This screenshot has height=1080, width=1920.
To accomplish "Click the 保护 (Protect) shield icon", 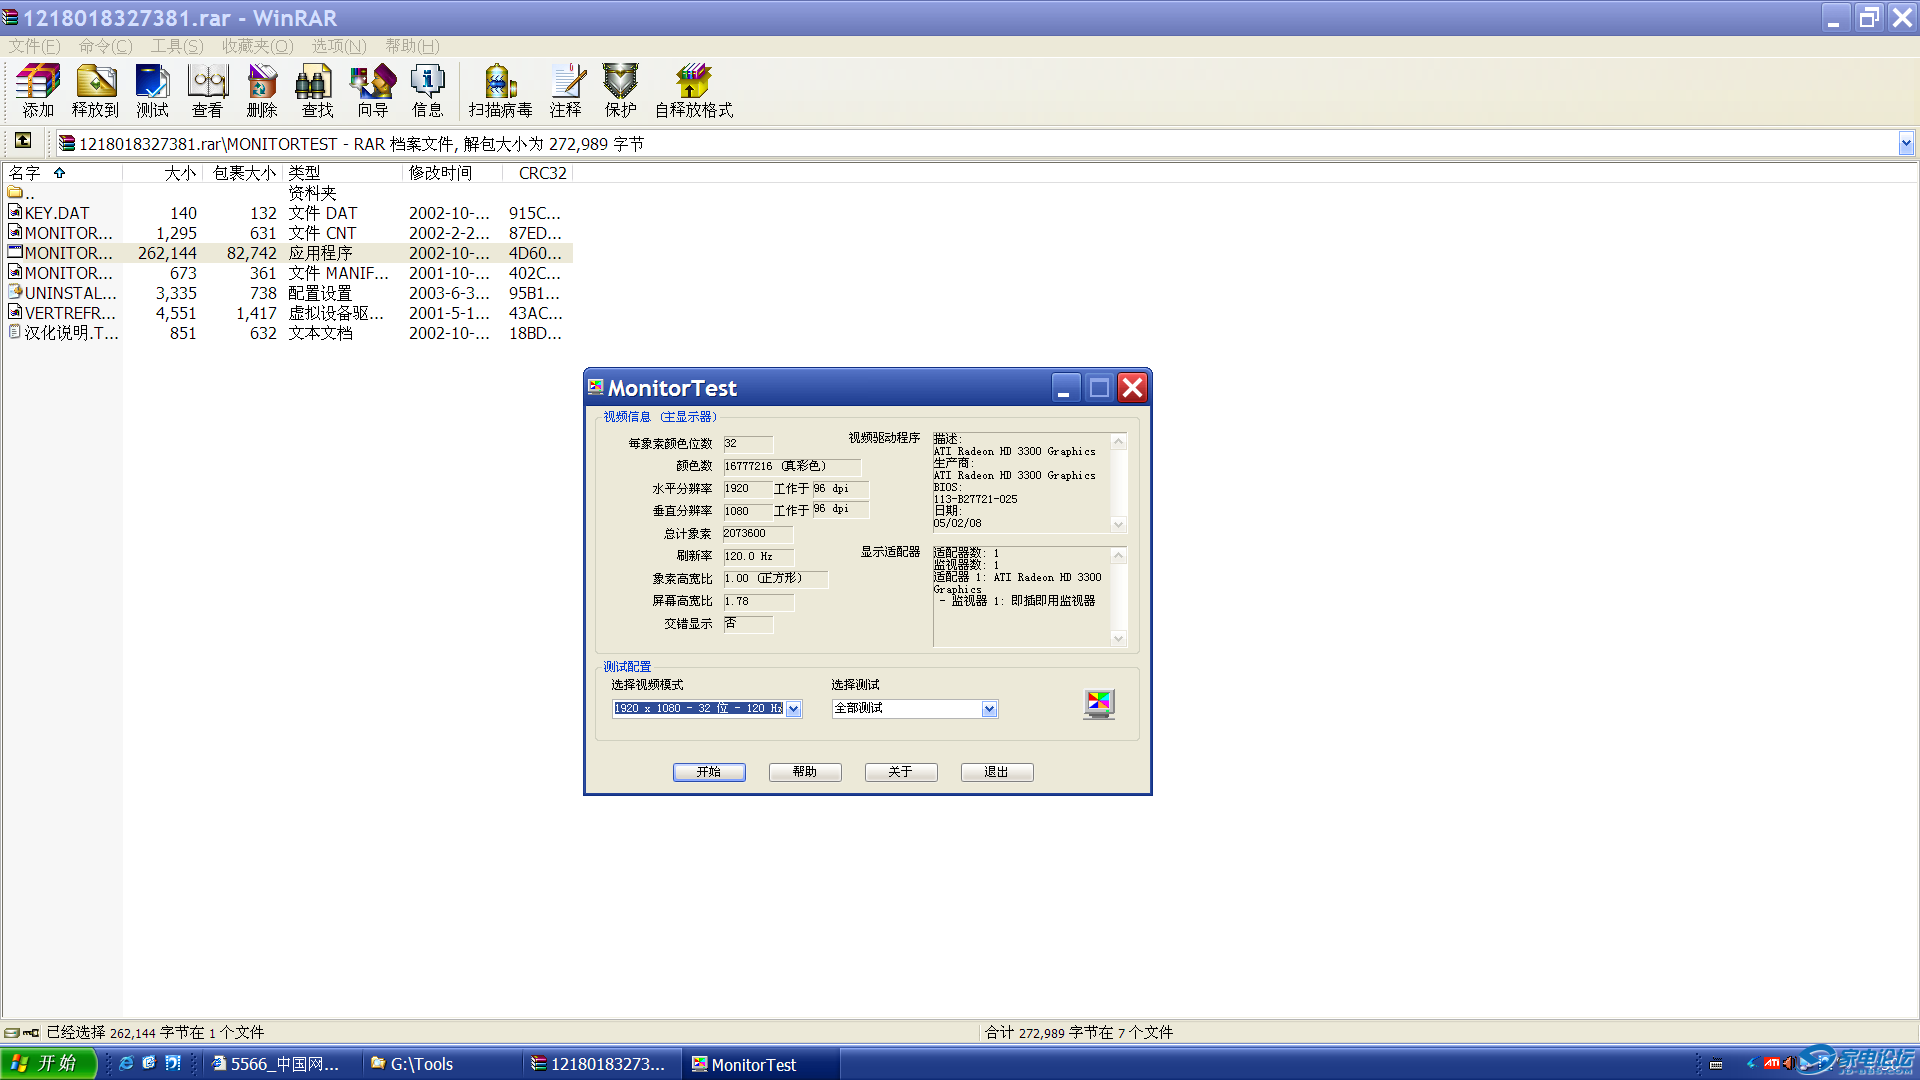I will click(620, 90).
